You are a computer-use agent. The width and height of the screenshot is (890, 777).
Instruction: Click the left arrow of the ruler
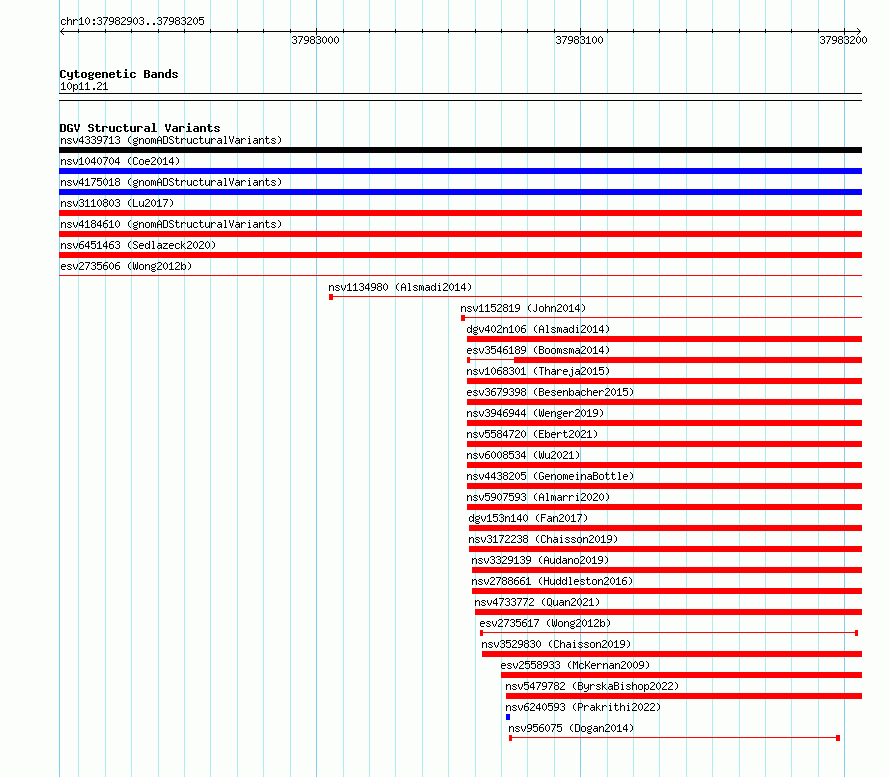[62, 32]
